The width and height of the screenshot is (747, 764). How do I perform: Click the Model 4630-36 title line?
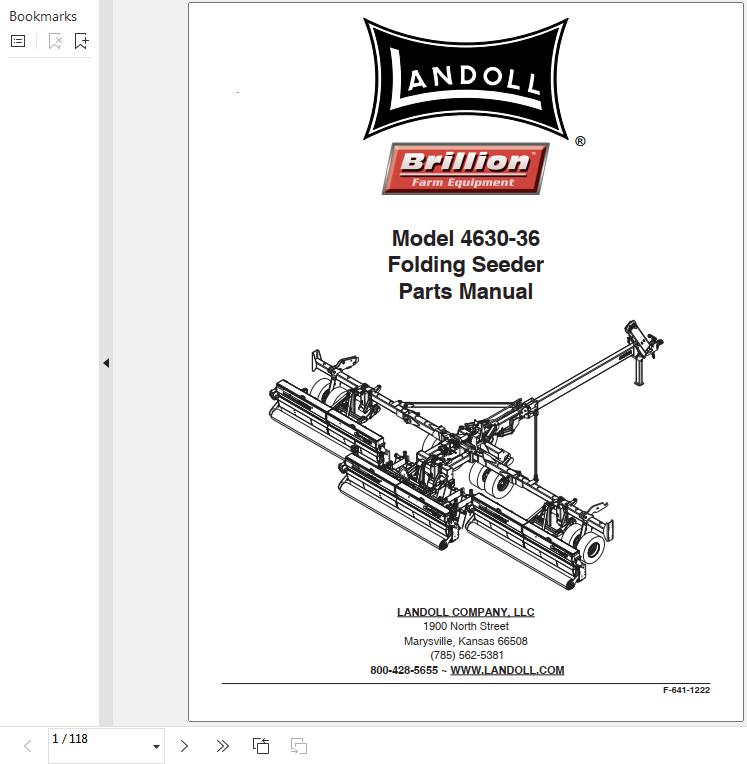(x=466, y=238)
